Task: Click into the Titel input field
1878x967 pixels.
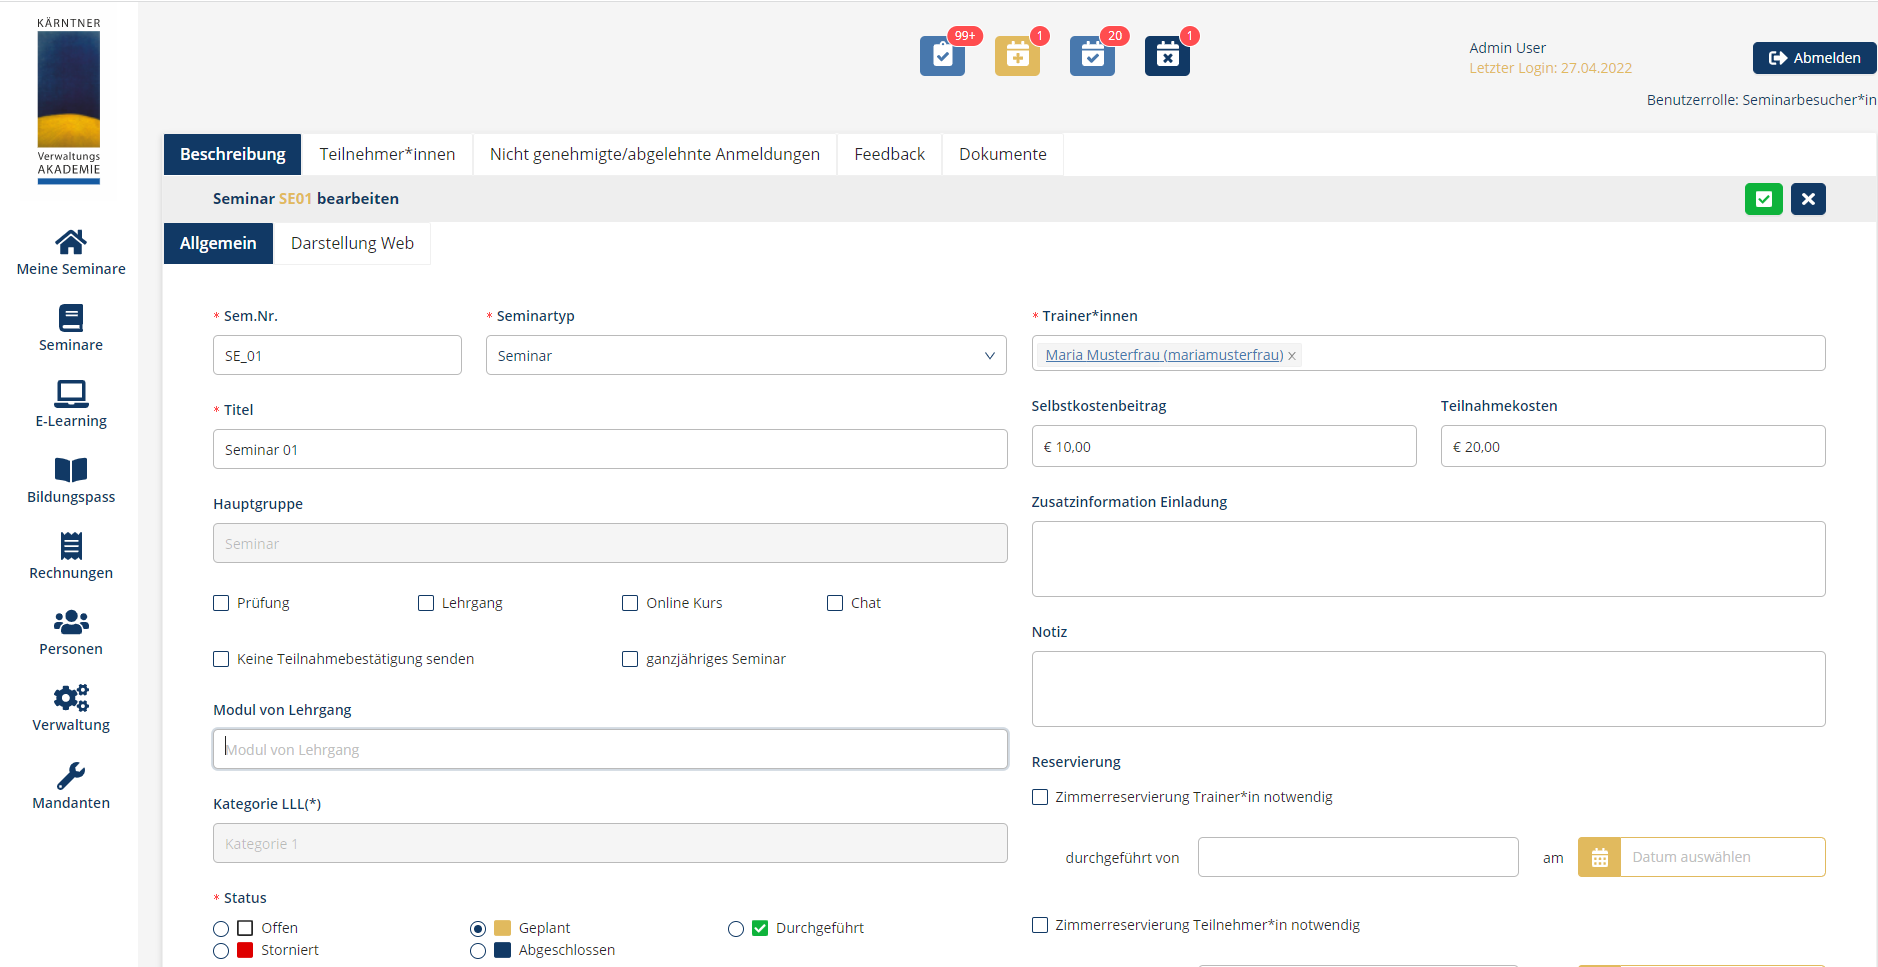Action: 610,449
